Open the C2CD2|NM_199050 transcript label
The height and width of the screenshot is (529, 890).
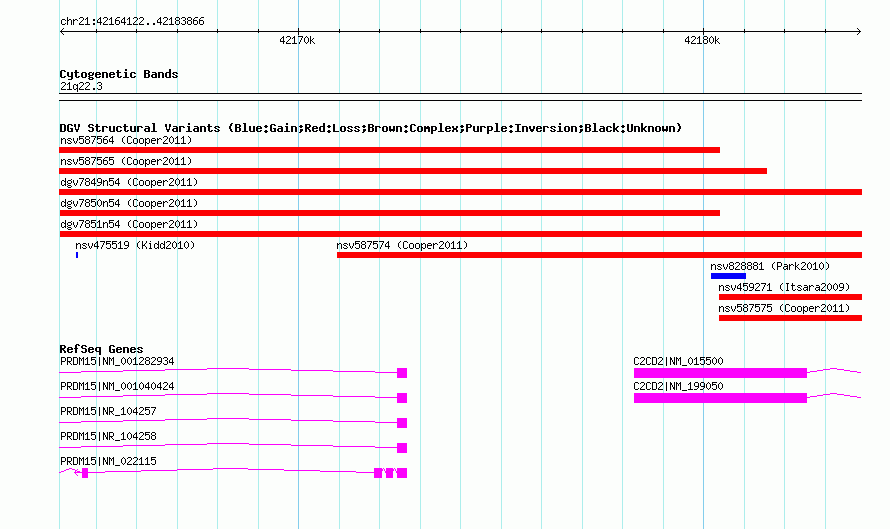pos(678,386)
